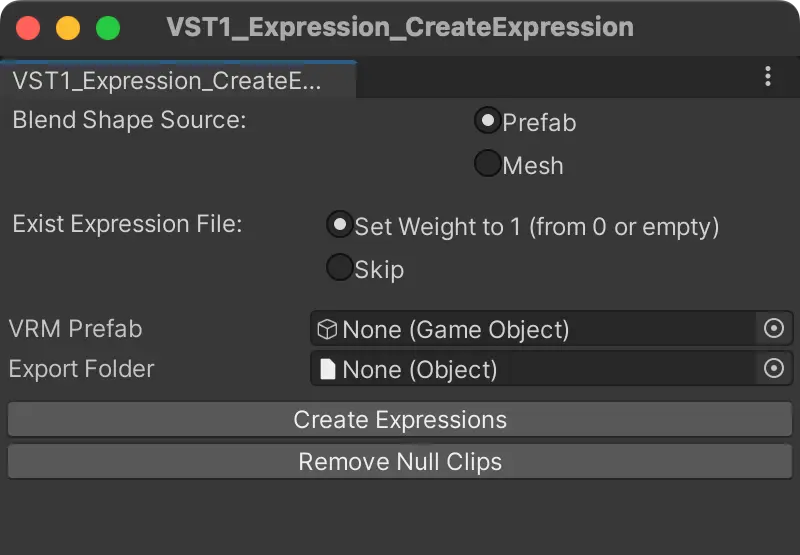Select Prefab as the blend shape source
Viewport: 800px width, 555px height.
(x=487, y=121)
